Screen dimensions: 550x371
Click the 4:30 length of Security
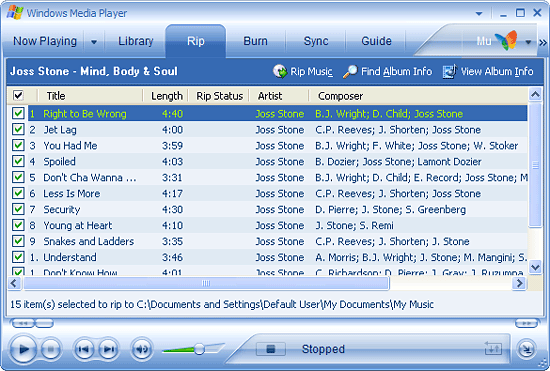coord(172,210)
